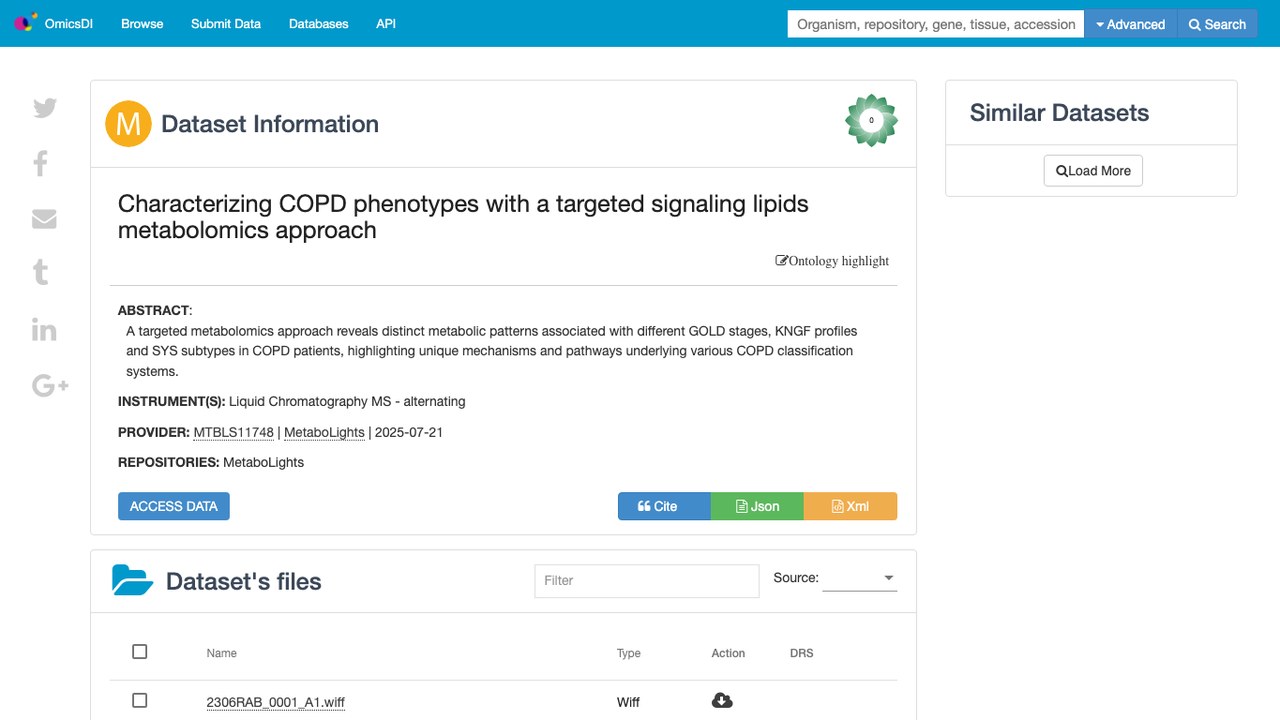Click the Similar Datasets heading
1280x720 pixels.
(1059, 113)
